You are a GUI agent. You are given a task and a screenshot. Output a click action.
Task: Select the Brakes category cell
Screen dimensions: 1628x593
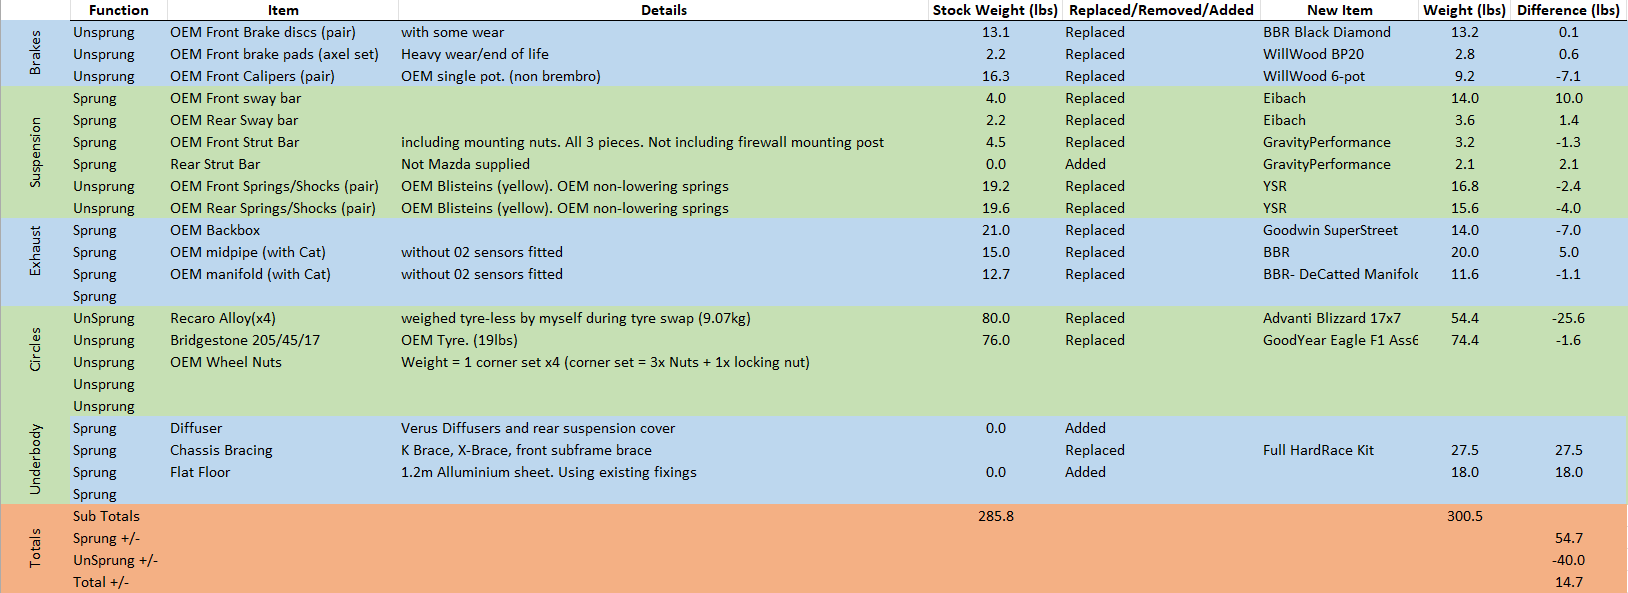(x=35, y=54)
